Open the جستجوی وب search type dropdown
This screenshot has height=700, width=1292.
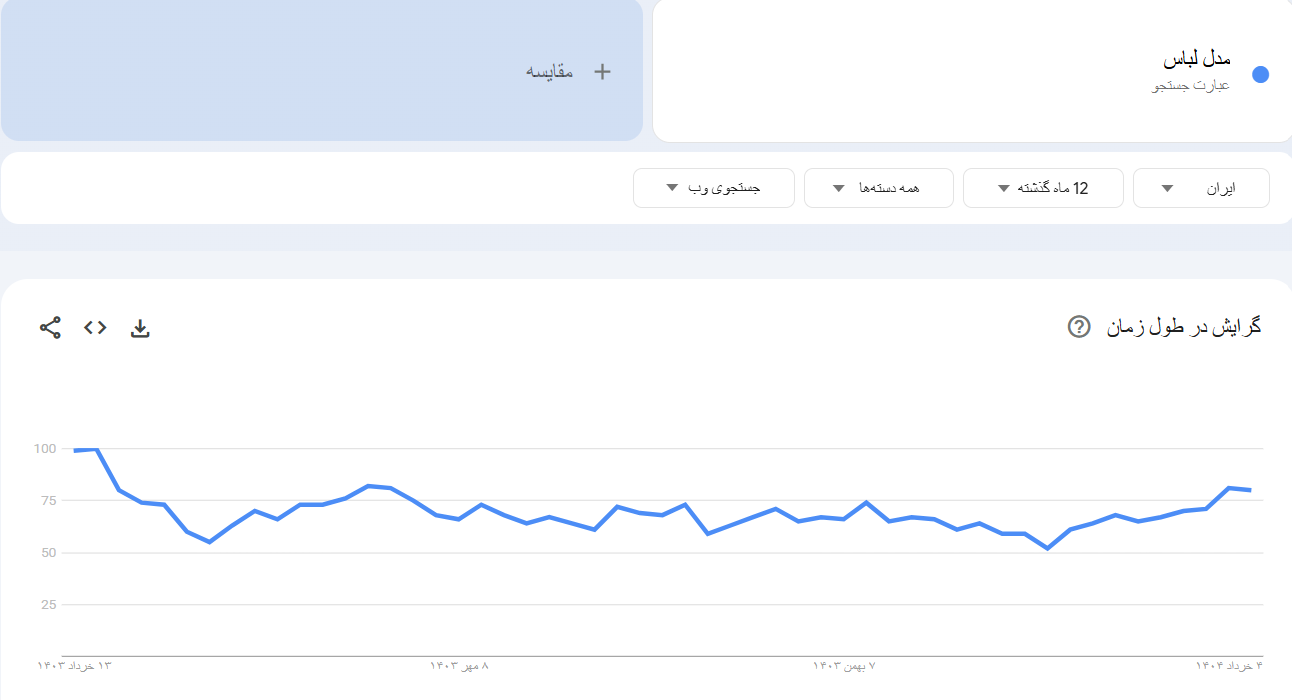(x=713, y=188)
